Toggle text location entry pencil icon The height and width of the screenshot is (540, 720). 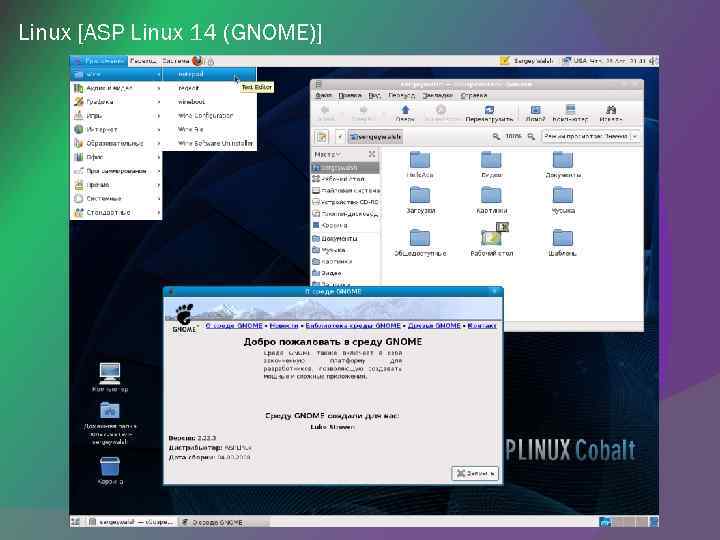[x=322, y=137]
